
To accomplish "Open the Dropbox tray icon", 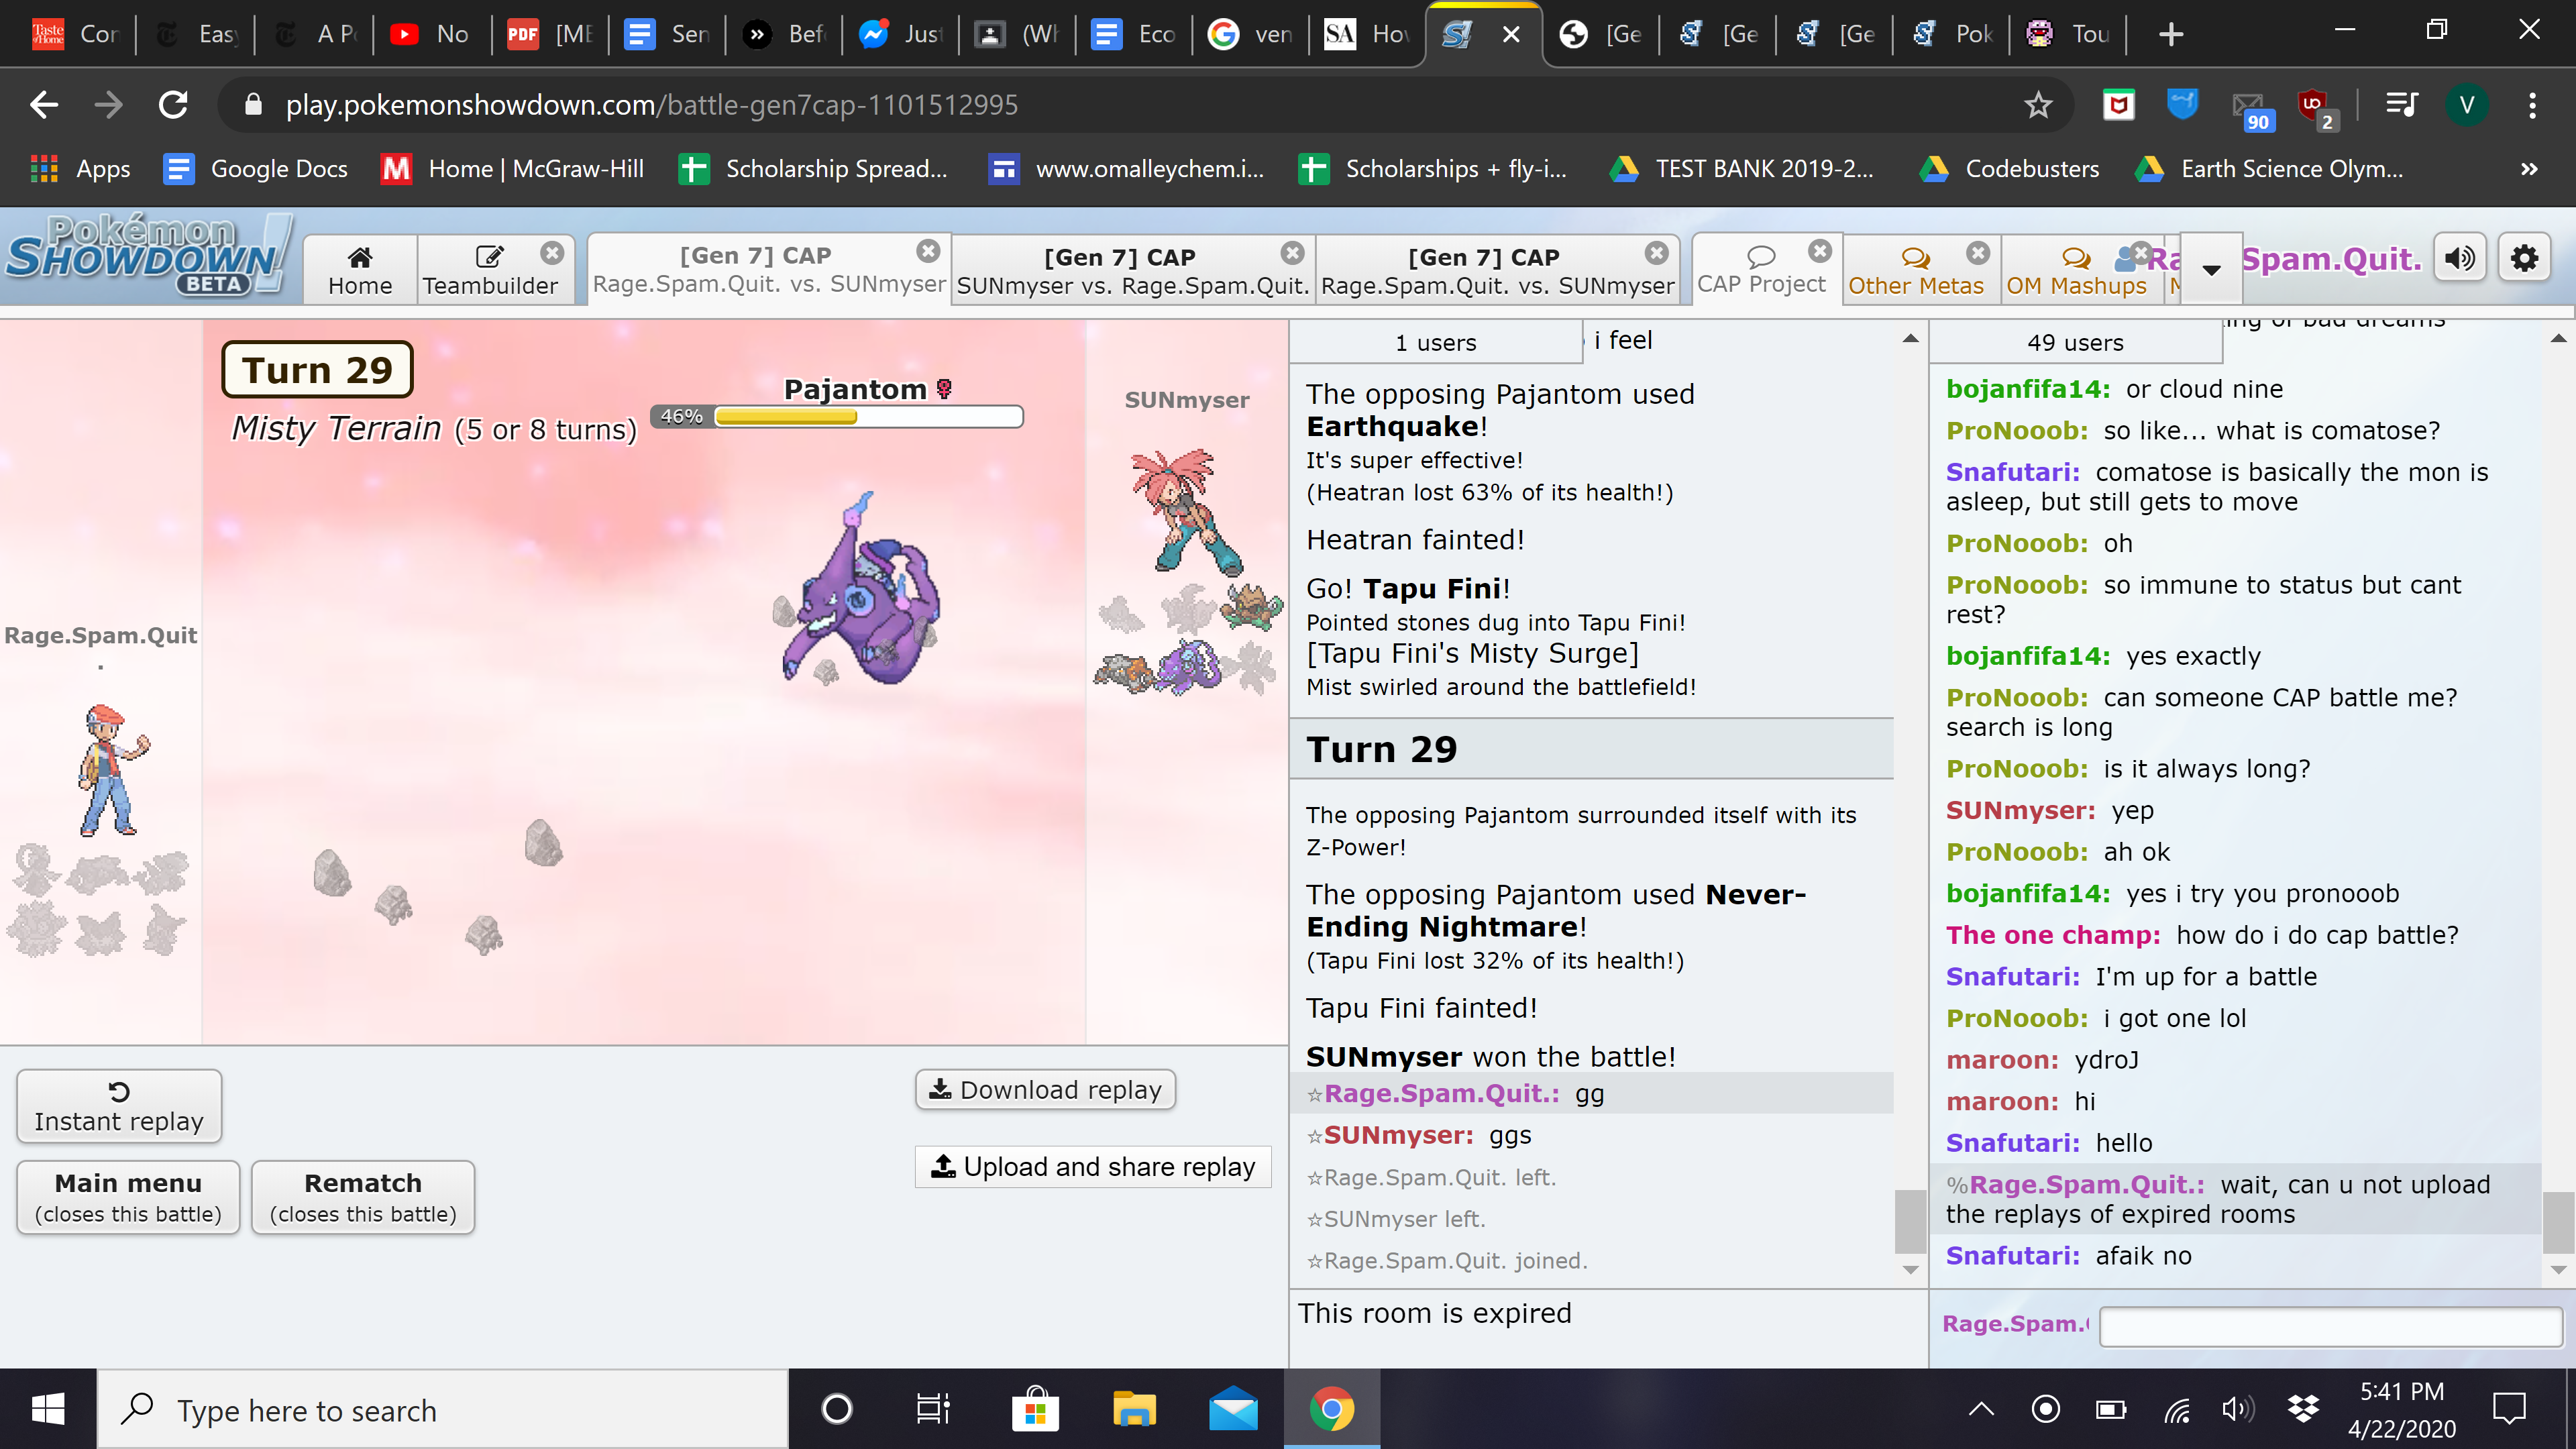I will (x=2303, y=1409).
